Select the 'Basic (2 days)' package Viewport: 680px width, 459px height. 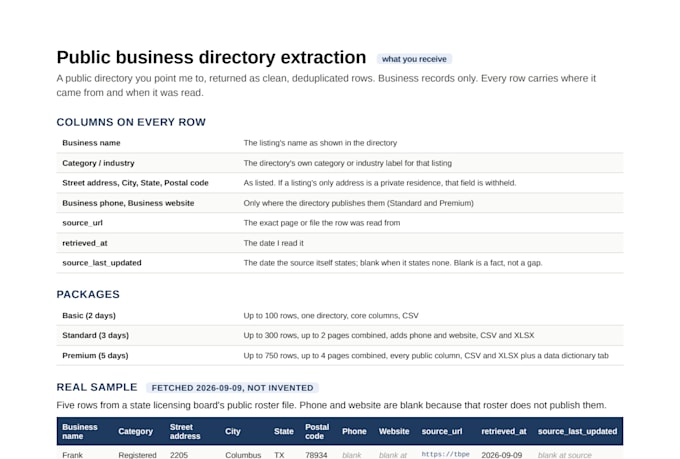[89, 315]
